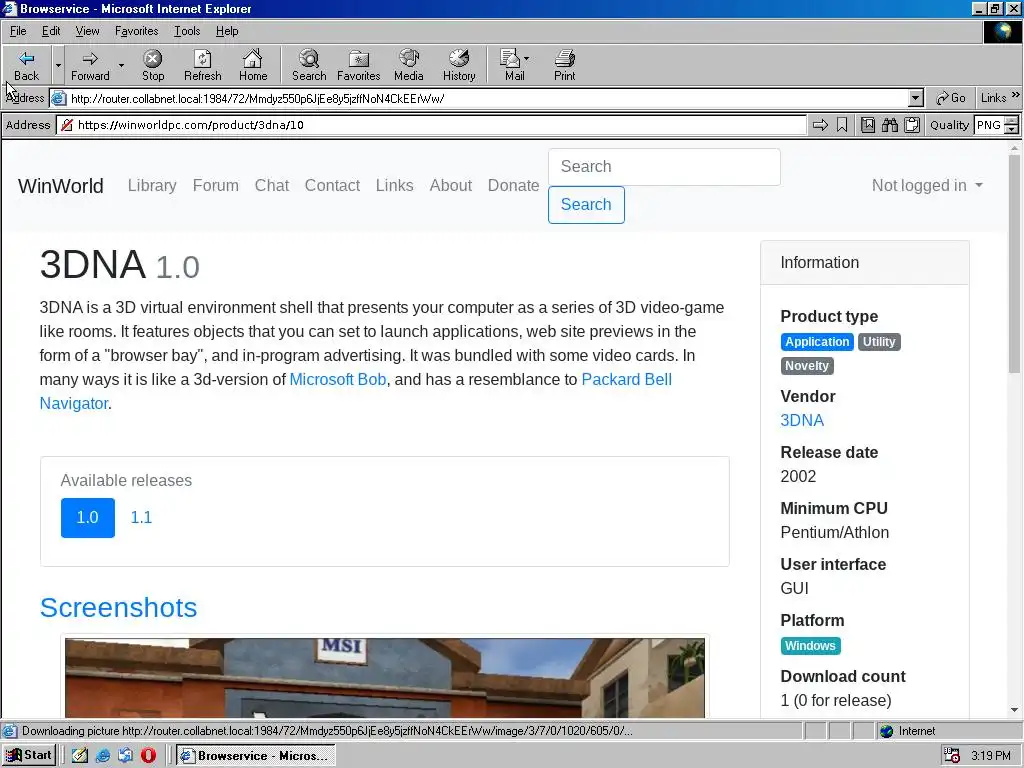Screen dimensions: 1024x768
Task: Click the Browservice bookmark ribbon icon
Action: 842,125
